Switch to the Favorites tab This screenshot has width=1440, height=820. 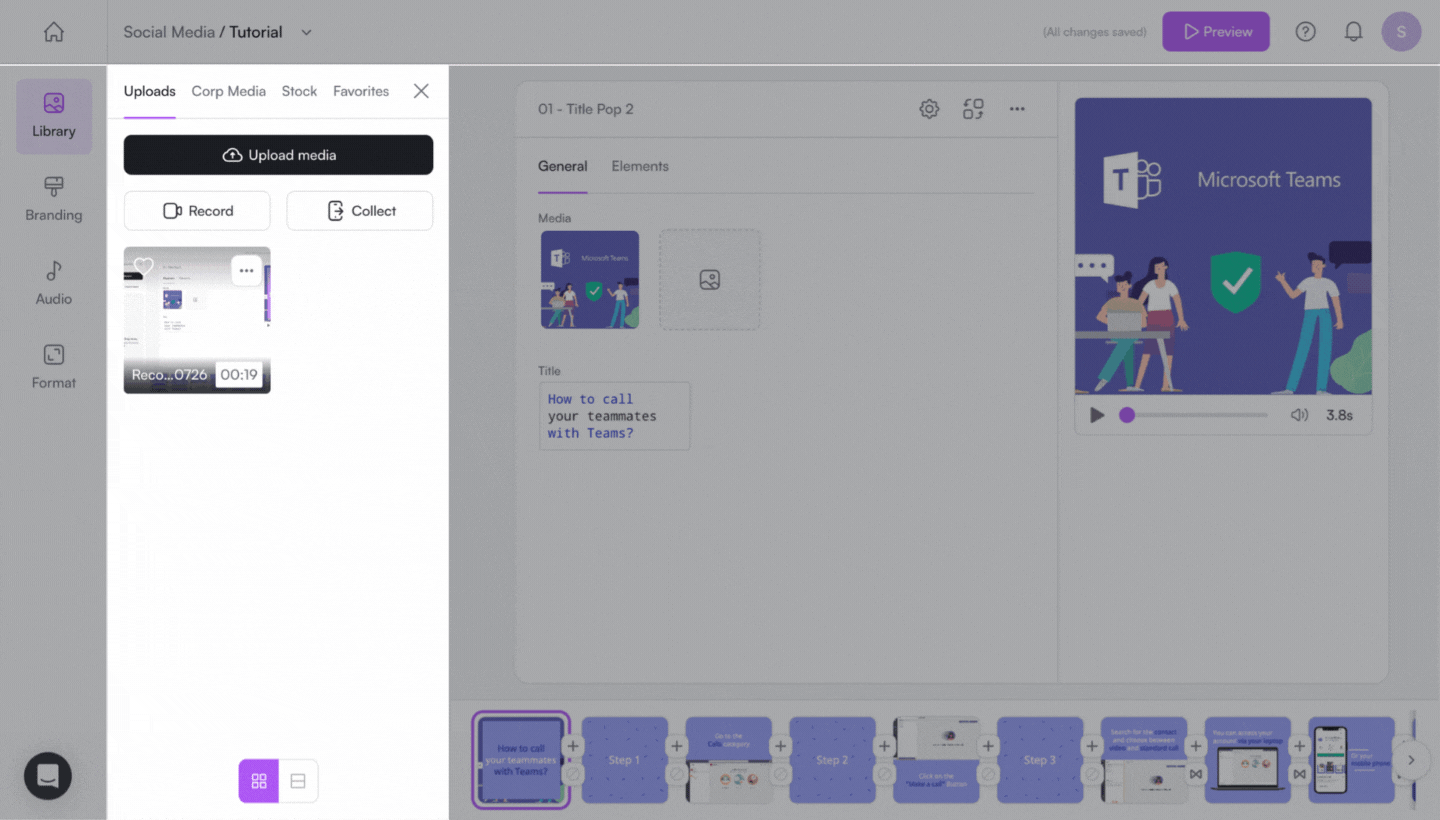click(361, 91)
